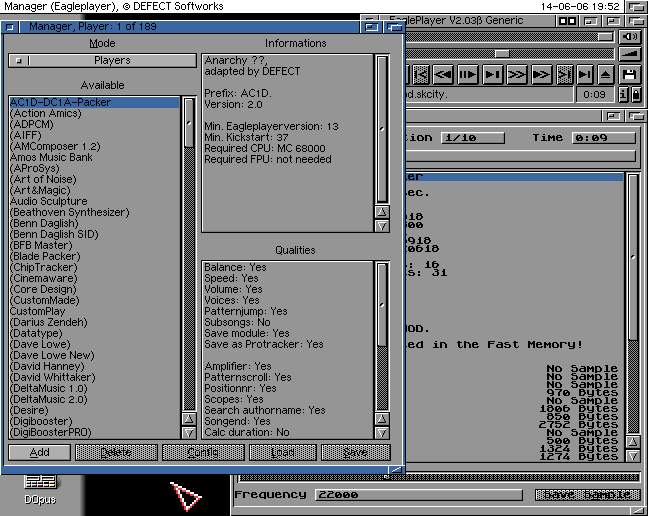Select Audio Sculpture in the list
The width and height of the screenshot is (648, 516).
[94, 201]
